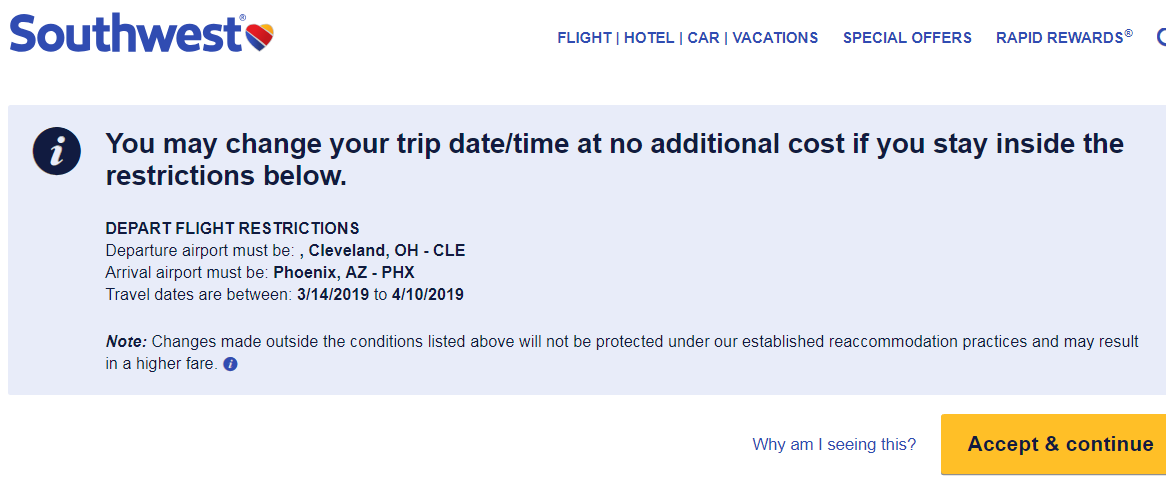The image size is (1175, 483).
Task: Click the trip change notice headline
Action: point(614,159)
